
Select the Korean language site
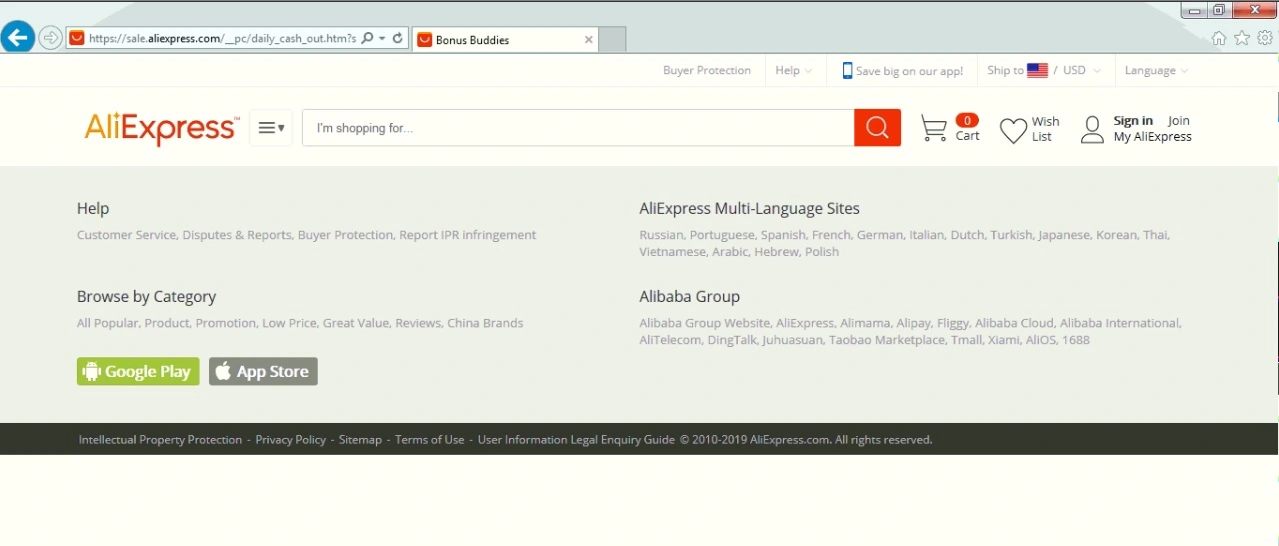click(x=1117, y=235)
